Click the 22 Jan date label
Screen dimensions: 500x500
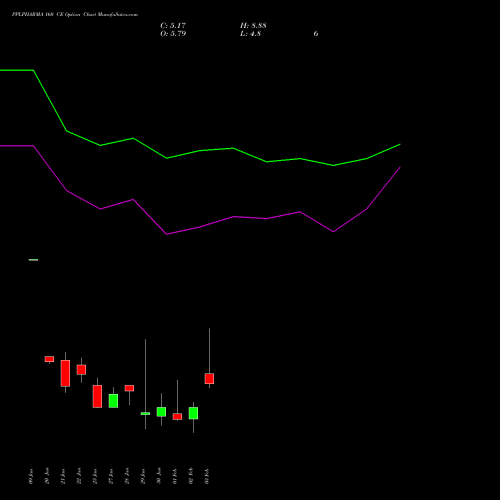[79, 476]
